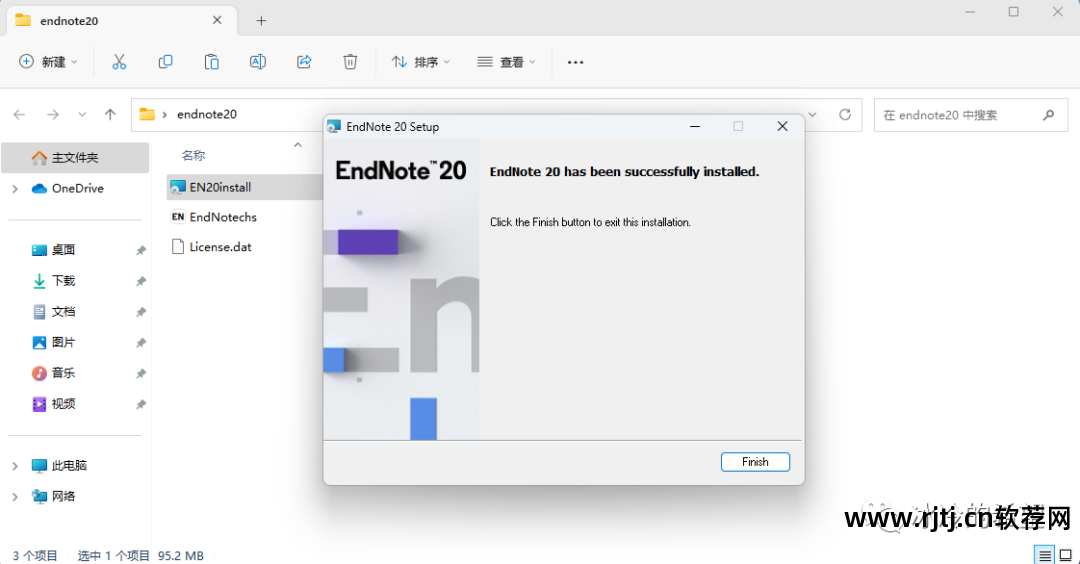The width and height of the screenshot is (1080, 564).
Task: Click the Delete trash icon
Action: [x=350, y=62]
